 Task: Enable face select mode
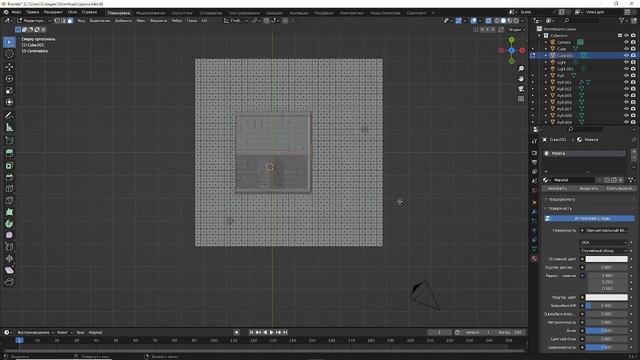[x=70, y=20]
